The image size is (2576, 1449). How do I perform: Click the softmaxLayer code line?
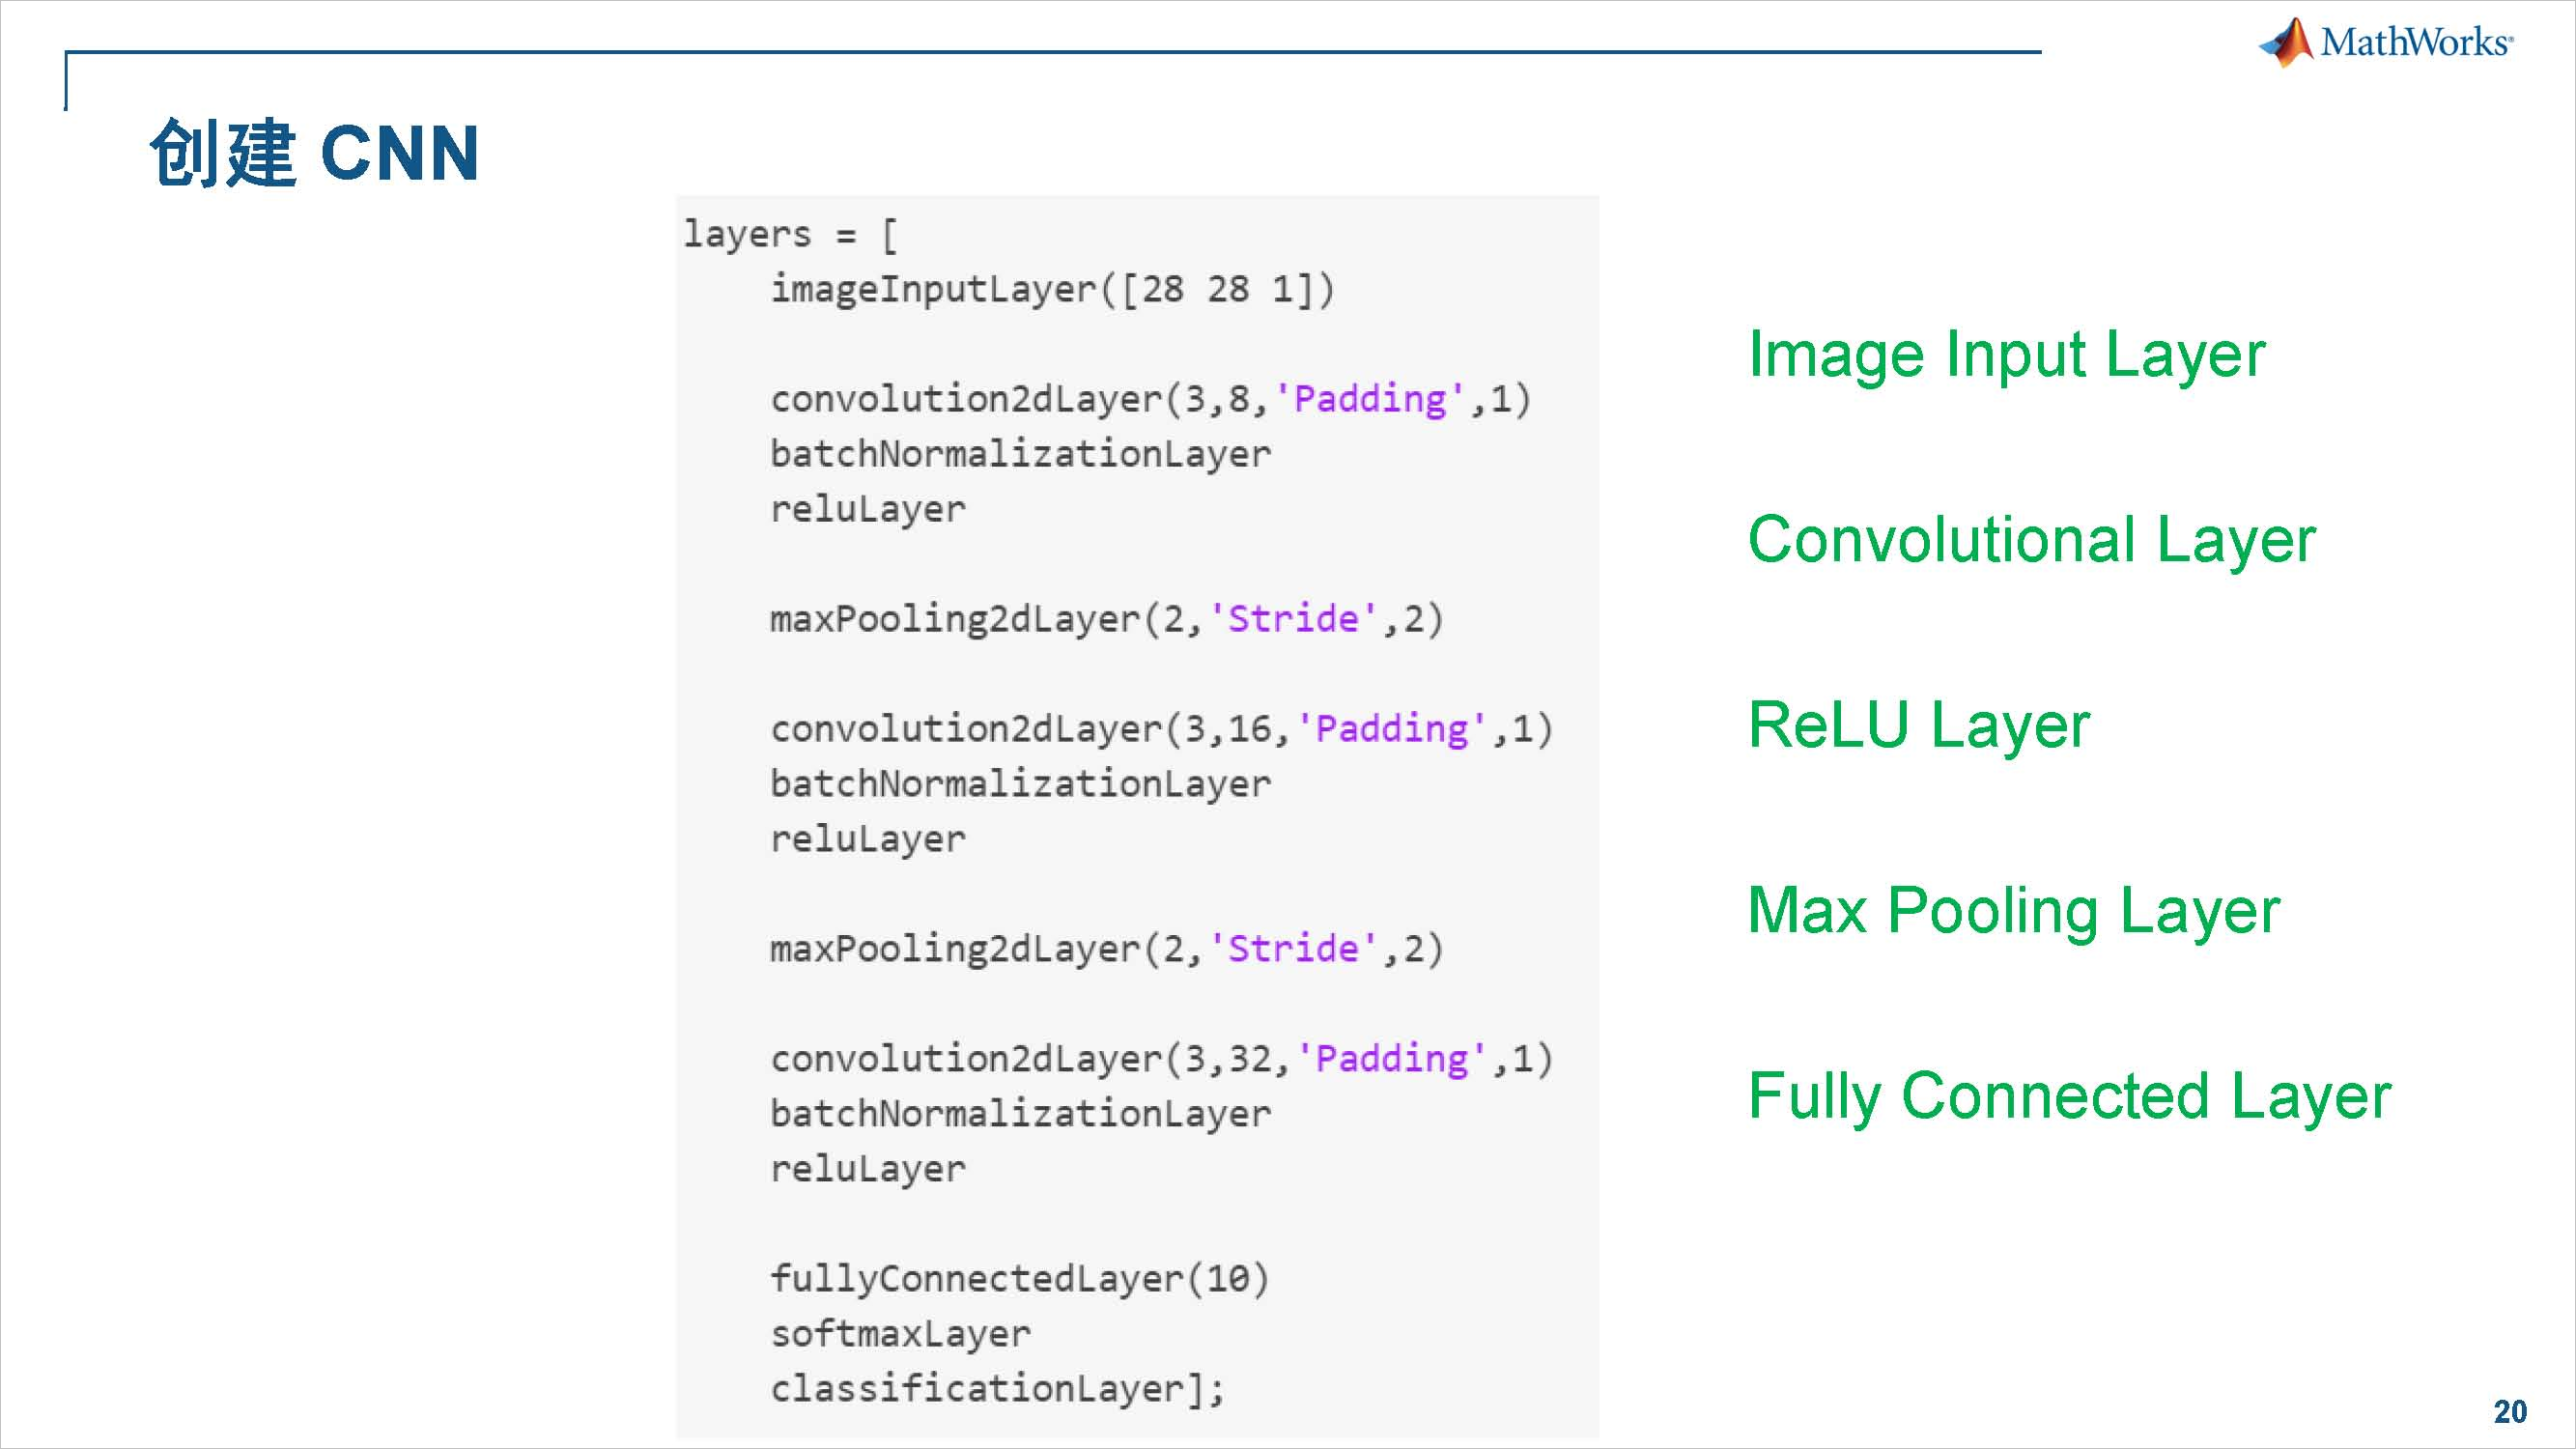coord(900,1334)
